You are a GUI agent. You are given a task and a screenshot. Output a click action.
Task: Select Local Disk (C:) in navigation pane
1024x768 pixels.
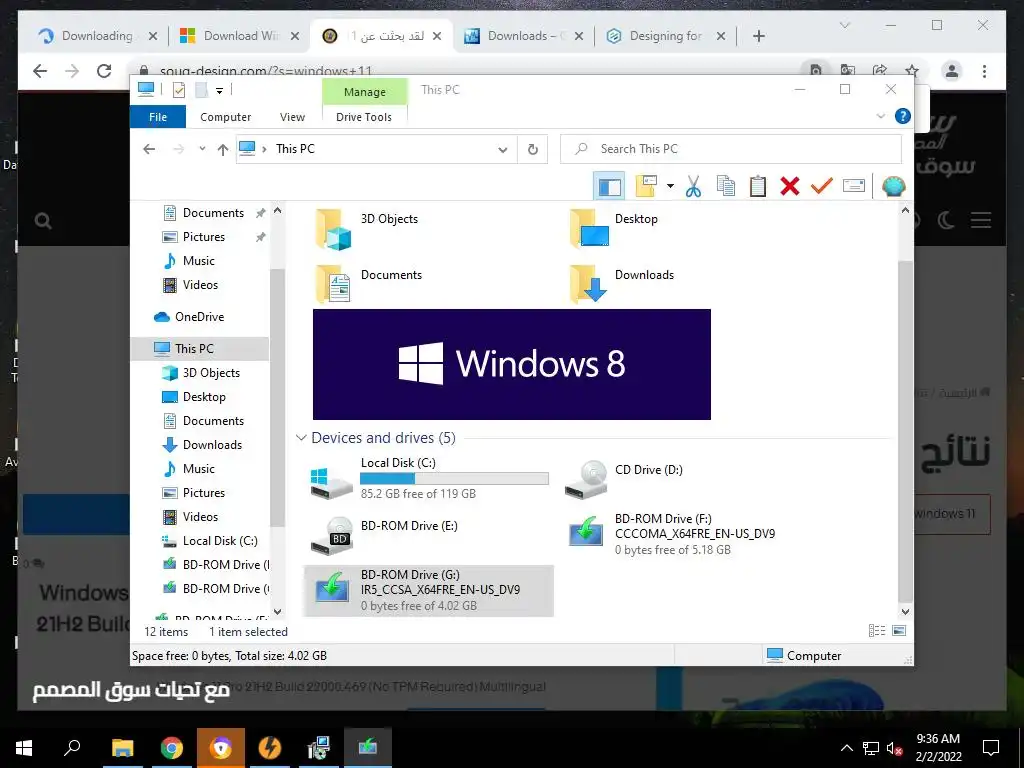point(219,541)
